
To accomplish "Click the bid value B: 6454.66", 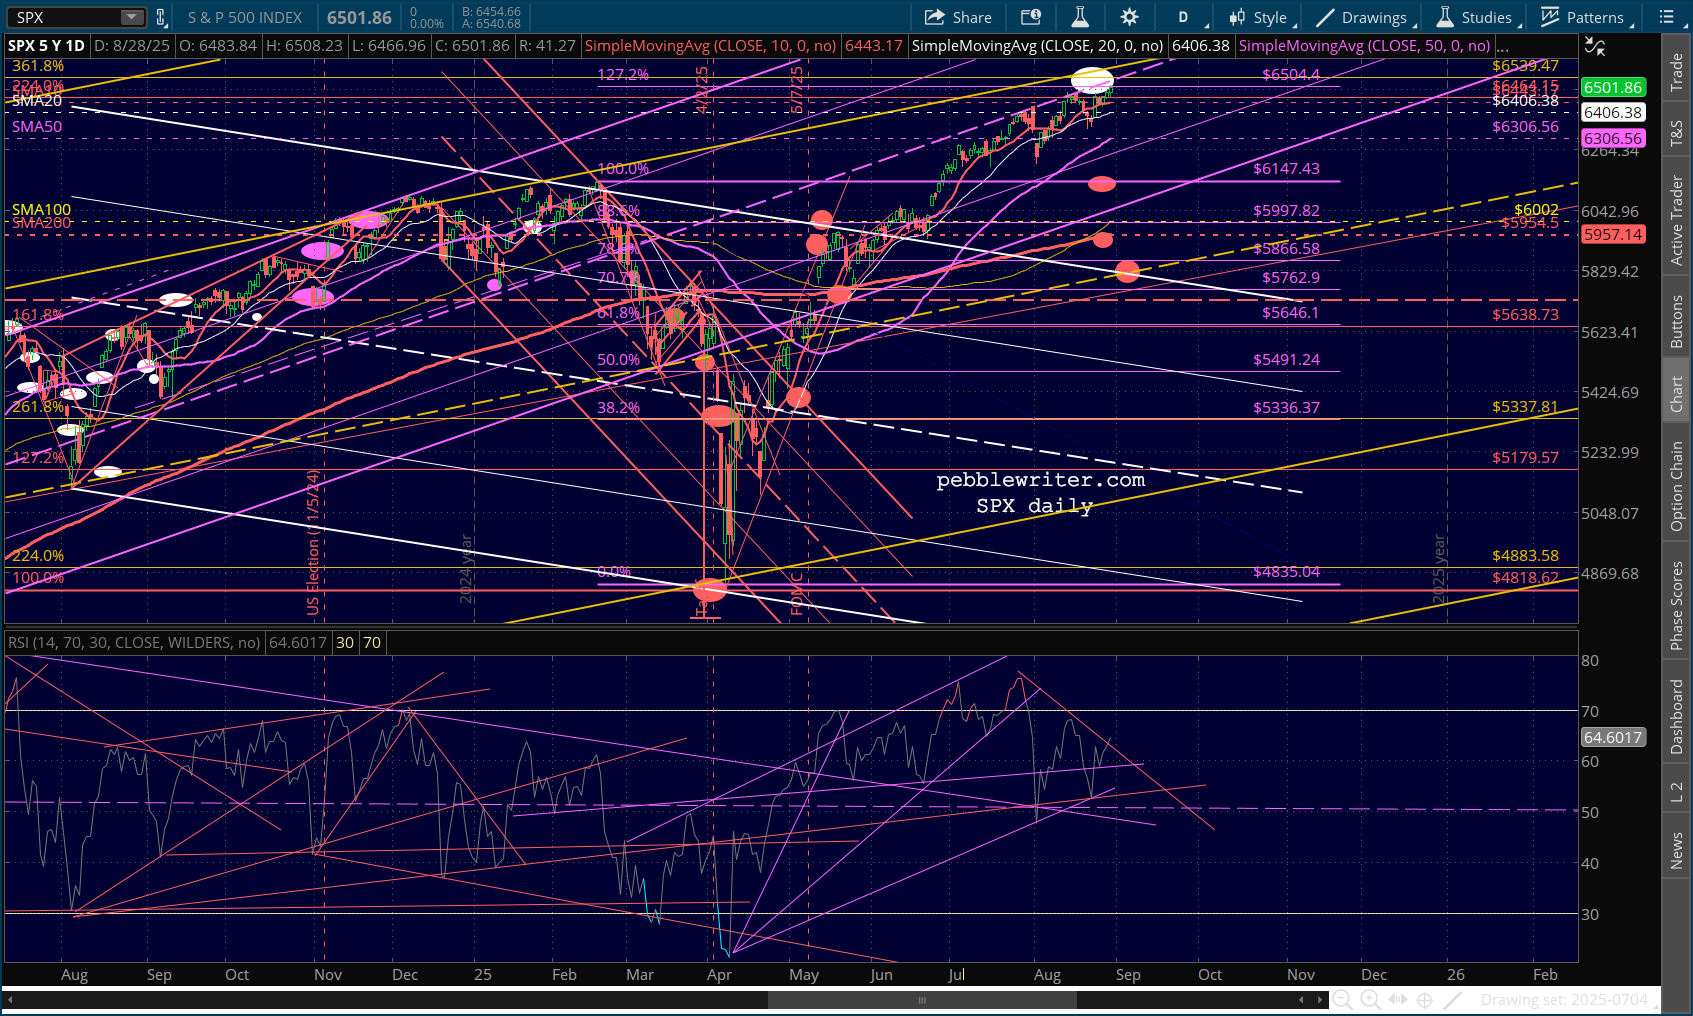I will click(491, 12).
